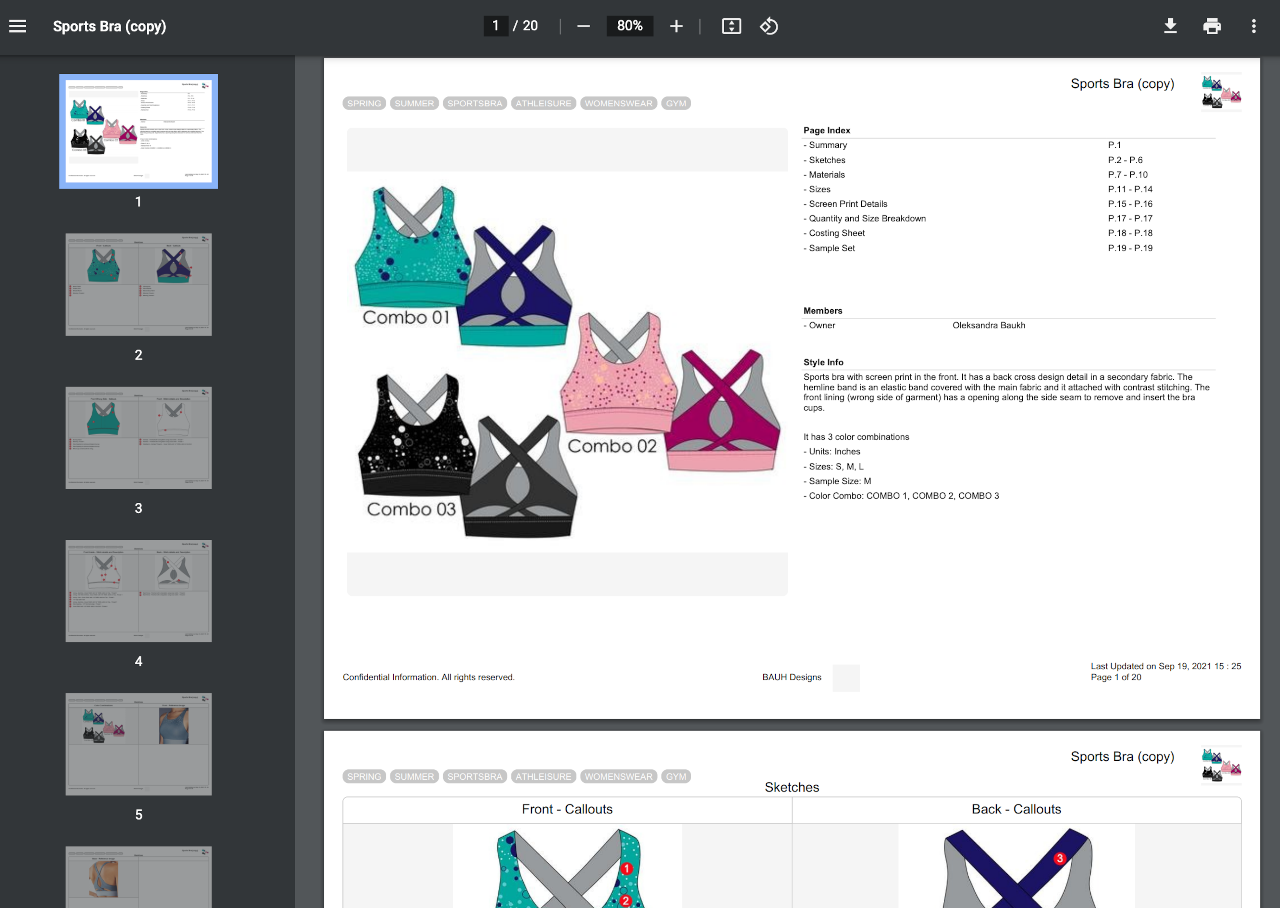
Task: Open page 2 thumbnail in sidebar
Action: [139, 285]
